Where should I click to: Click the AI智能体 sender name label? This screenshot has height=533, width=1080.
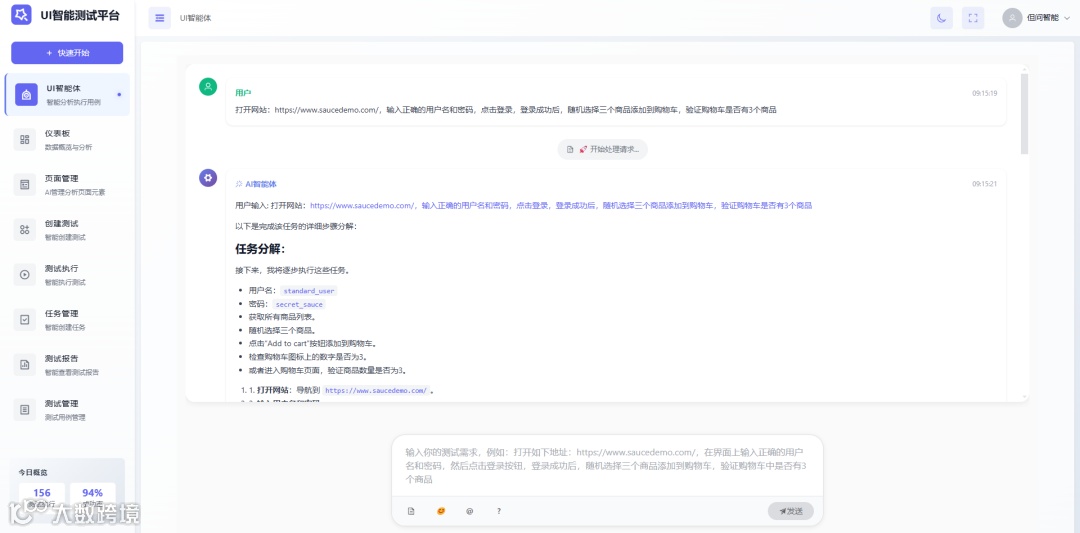coord(261,184)
